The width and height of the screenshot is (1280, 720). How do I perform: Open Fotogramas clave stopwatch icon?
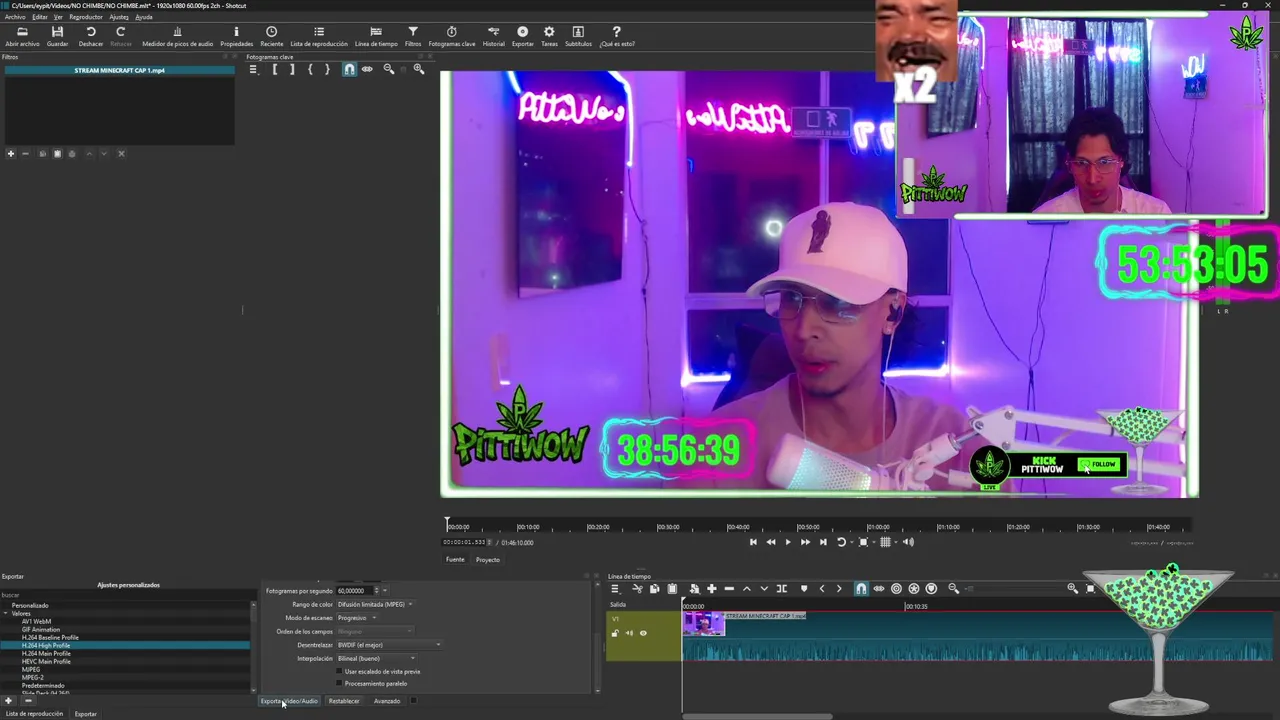pos(451,37)
